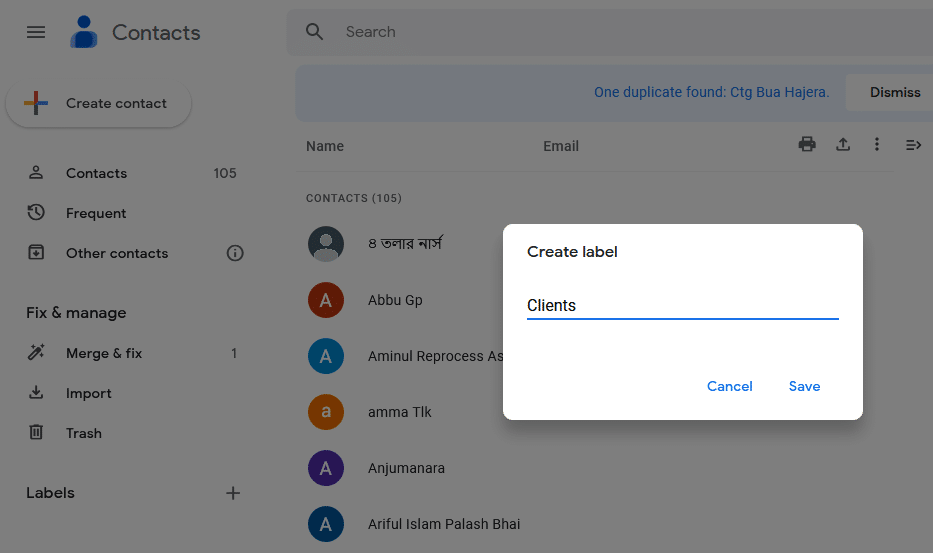Open the Other contacts section
933x553 pixels.
tap(117, 253)
